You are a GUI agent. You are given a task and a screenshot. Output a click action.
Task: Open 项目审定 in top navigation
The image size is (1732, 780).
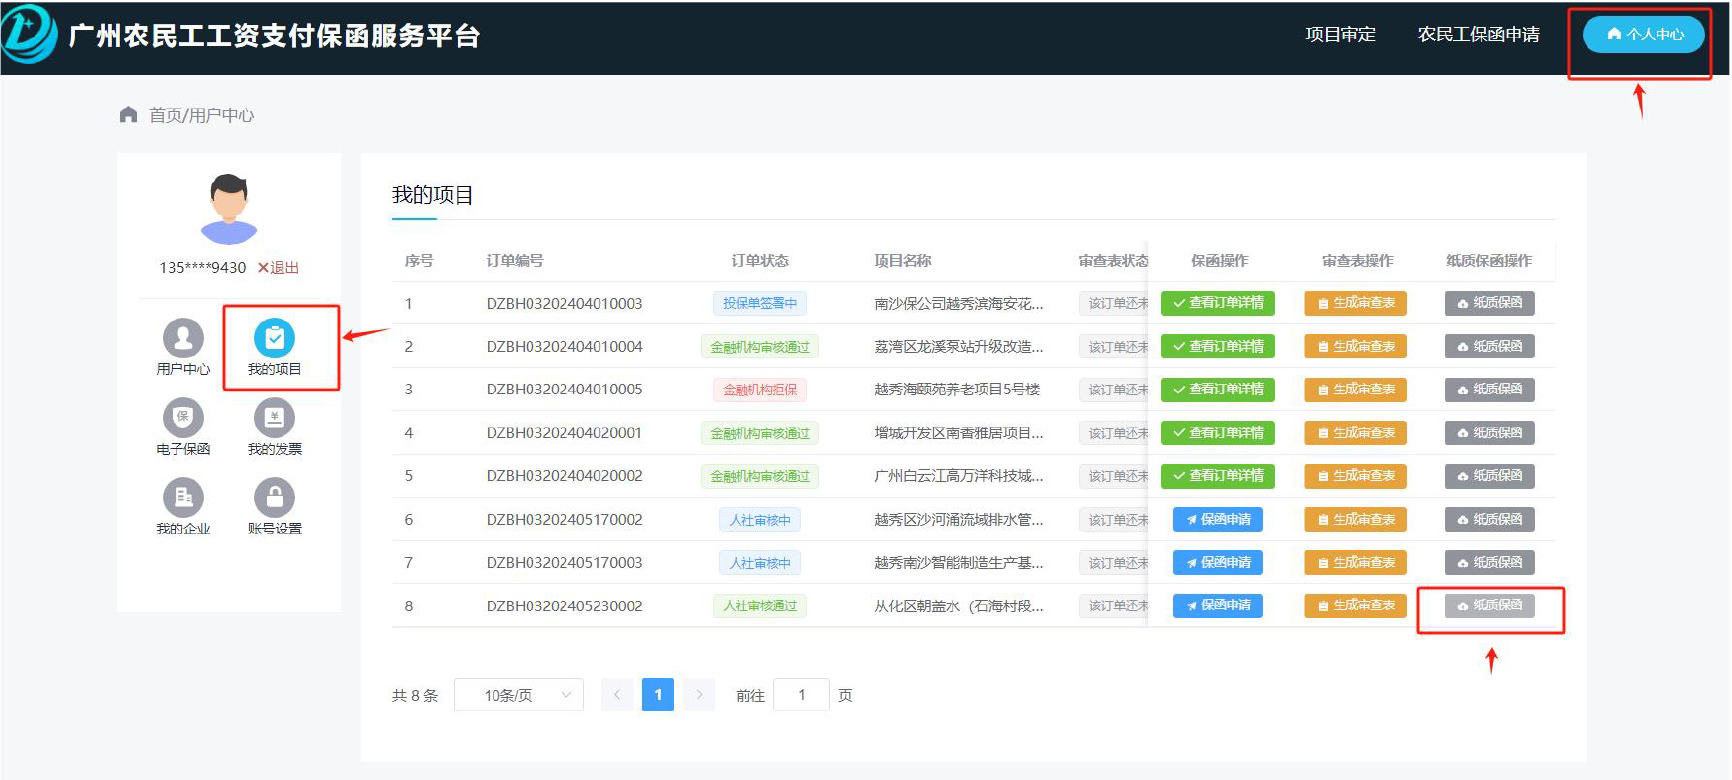1340,35
